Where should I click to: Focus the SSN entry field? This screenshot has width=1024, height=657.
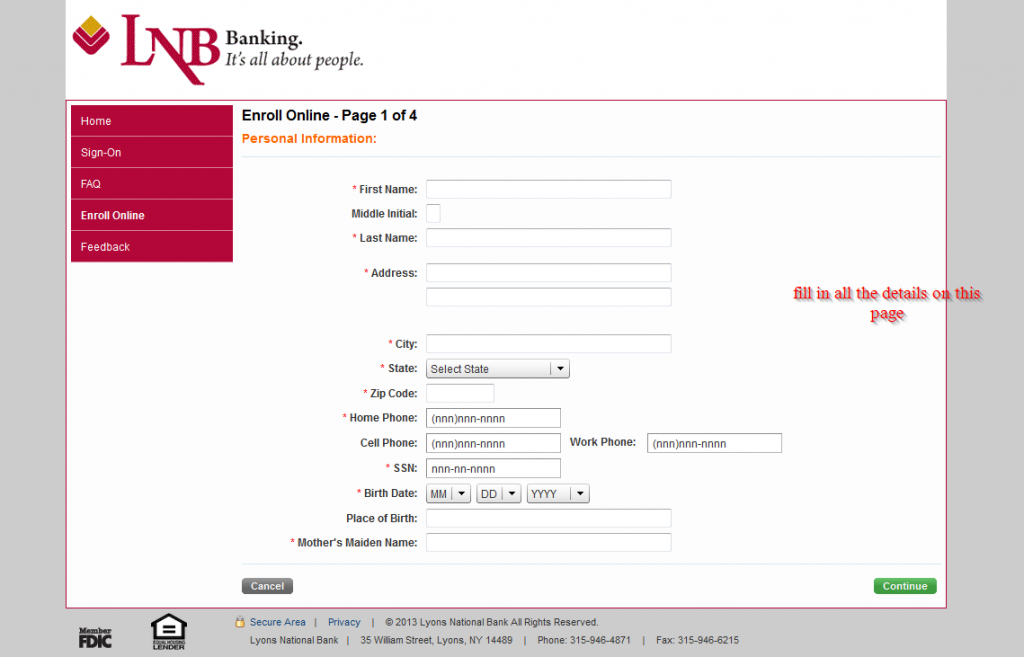click(493, 468)
